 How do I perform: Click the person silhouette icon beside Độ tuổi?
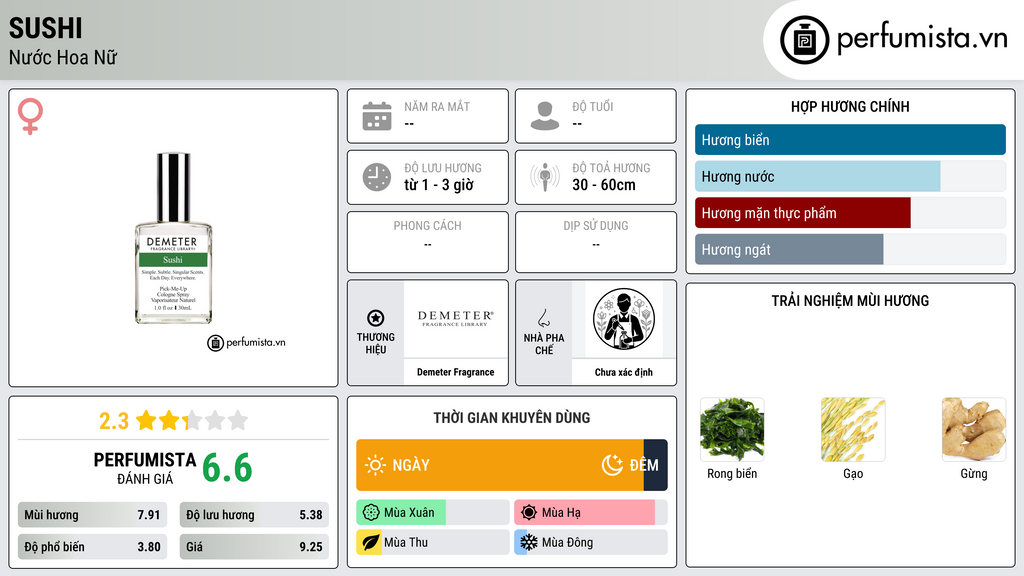click(545, 116)
